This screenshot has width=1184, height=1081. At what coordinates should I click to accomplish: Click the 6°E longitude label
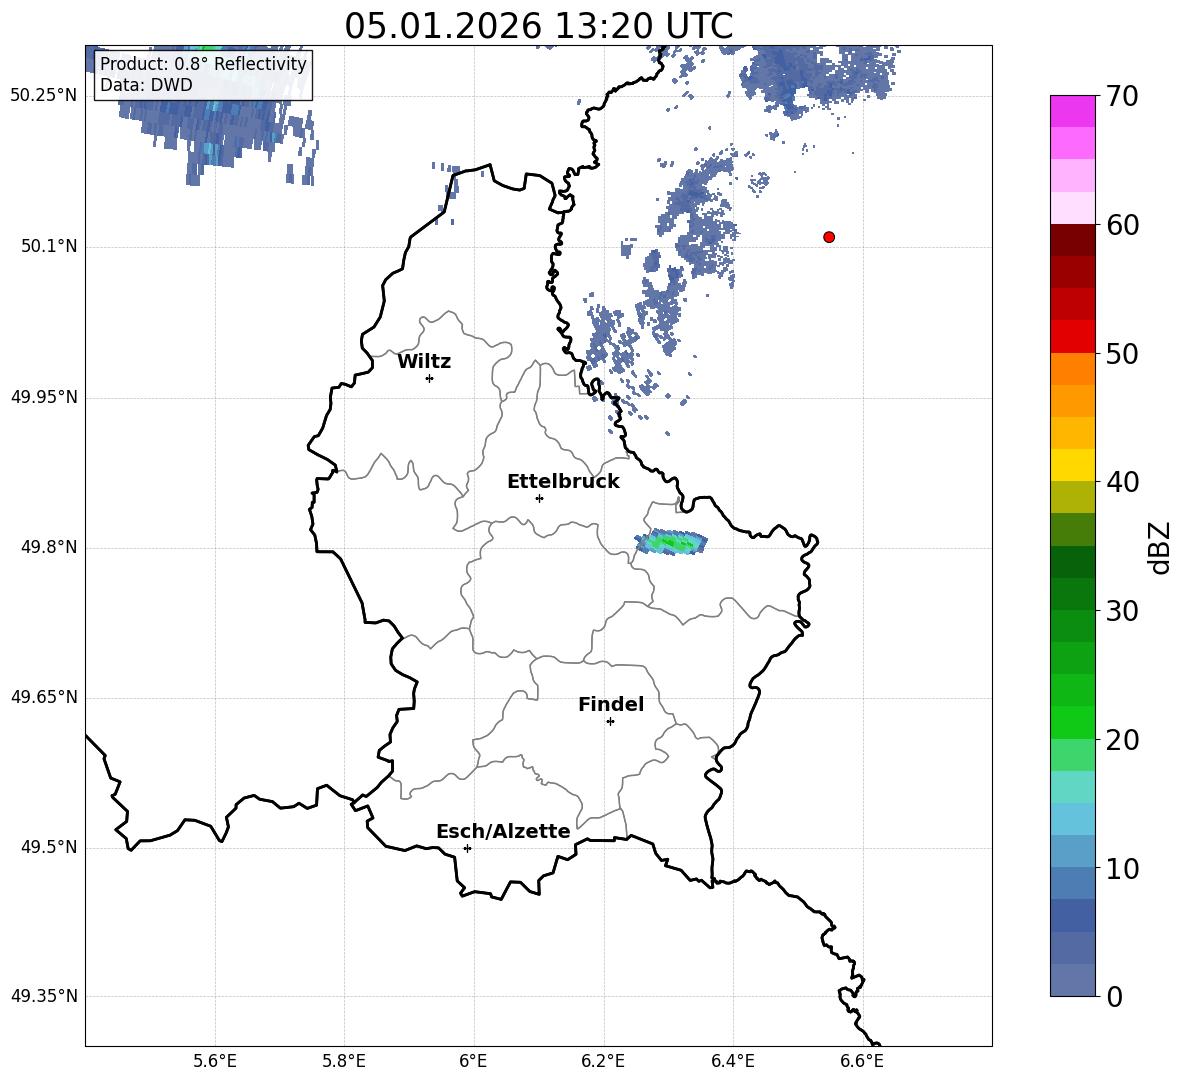(473, 1061)
